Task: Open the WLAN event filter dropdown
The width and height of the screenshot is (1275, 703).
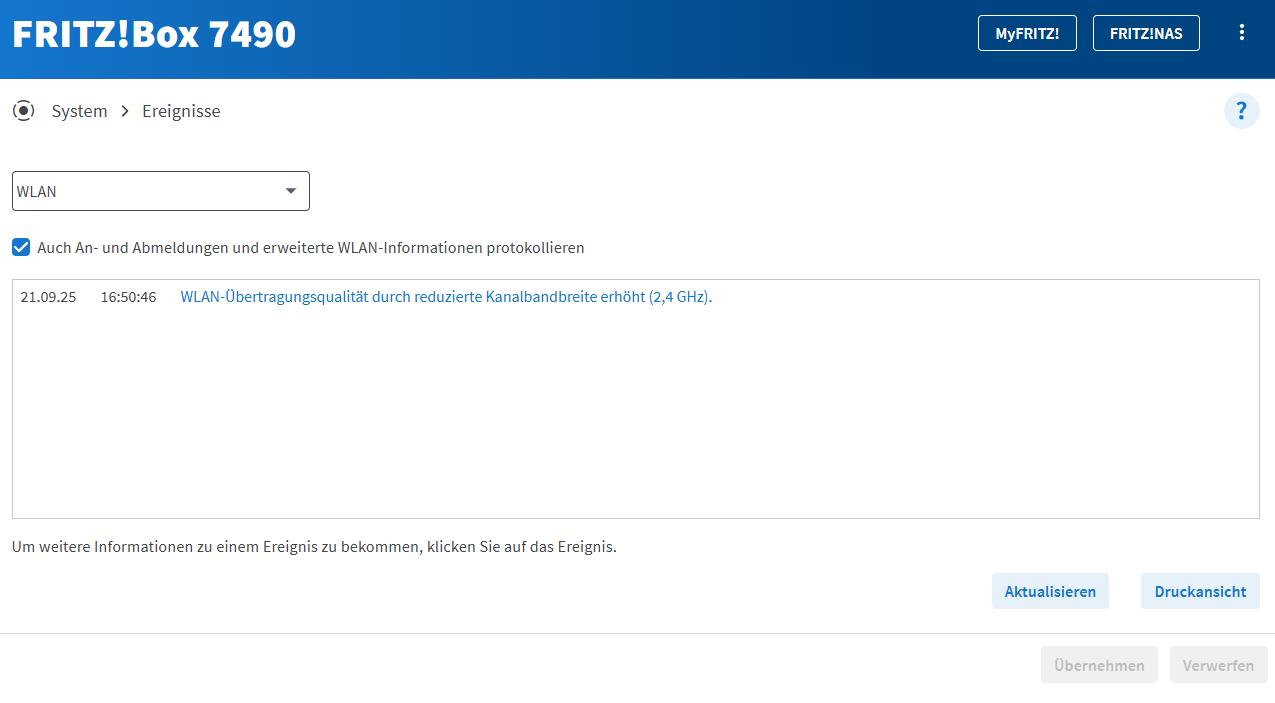Action: click(x=161, y=191)
